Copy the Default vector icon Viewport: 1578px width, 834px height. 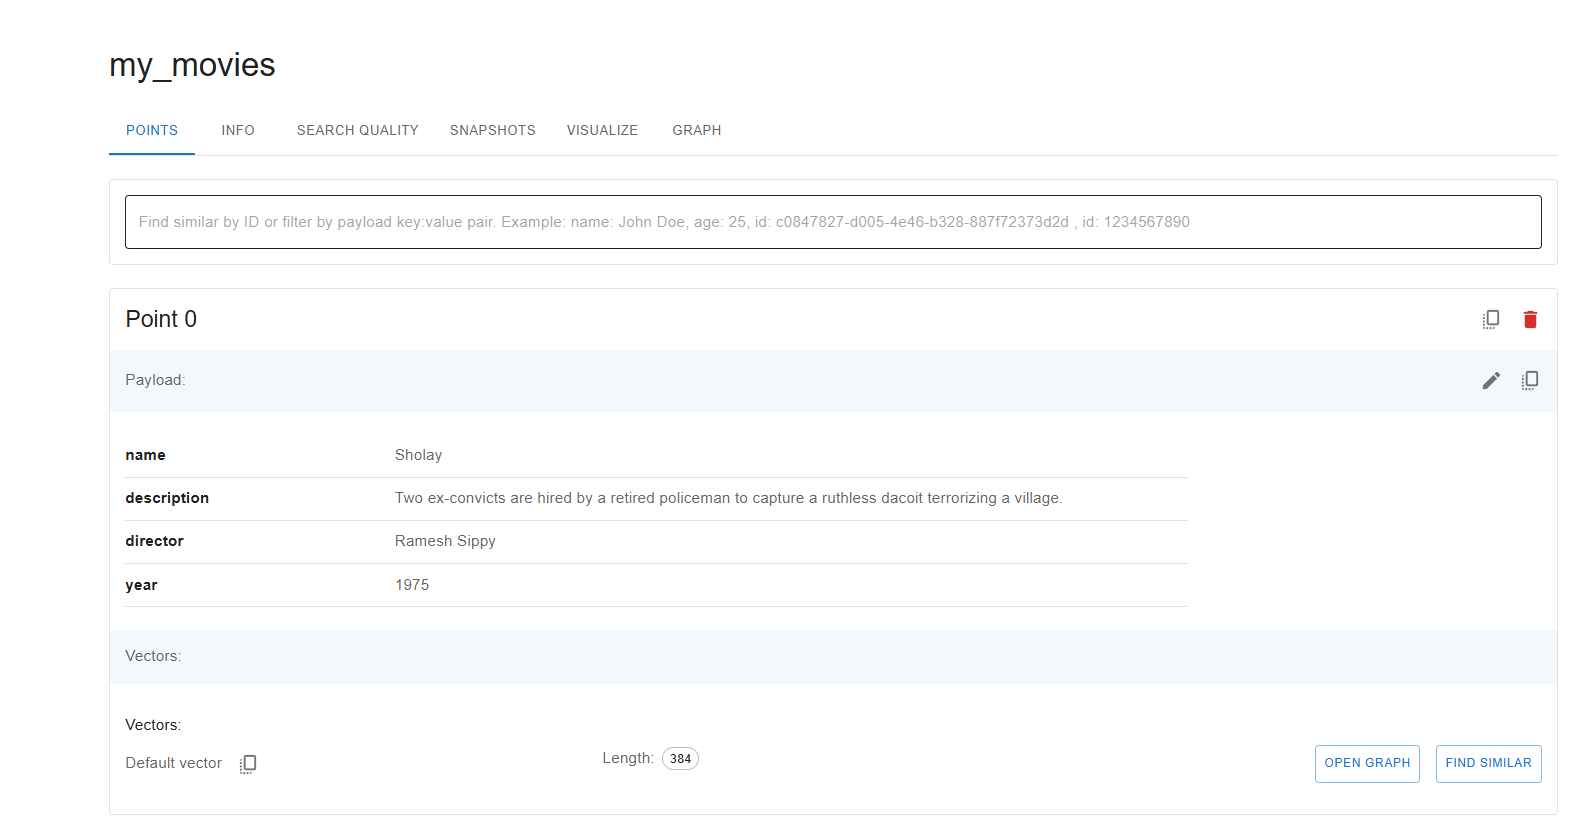tap(248, 764)
